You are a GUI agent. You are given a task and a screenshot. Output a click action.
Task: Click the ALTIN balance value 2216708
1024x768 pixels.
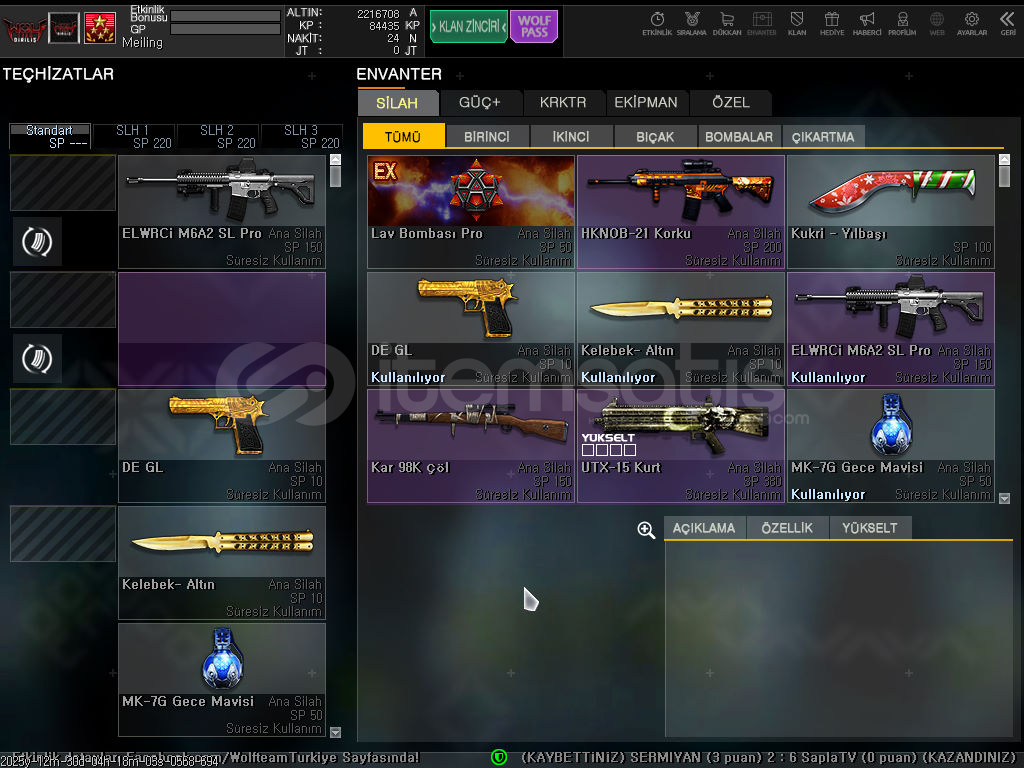tap(378, 13)
